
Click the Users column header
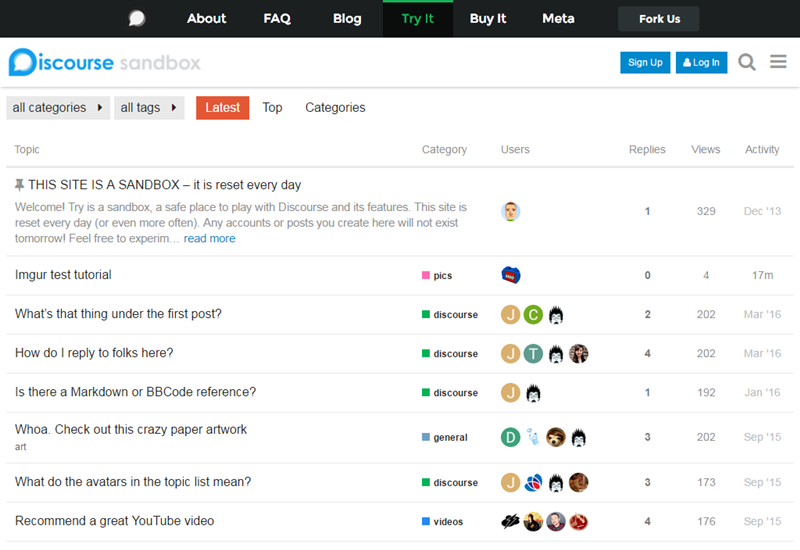515,149
